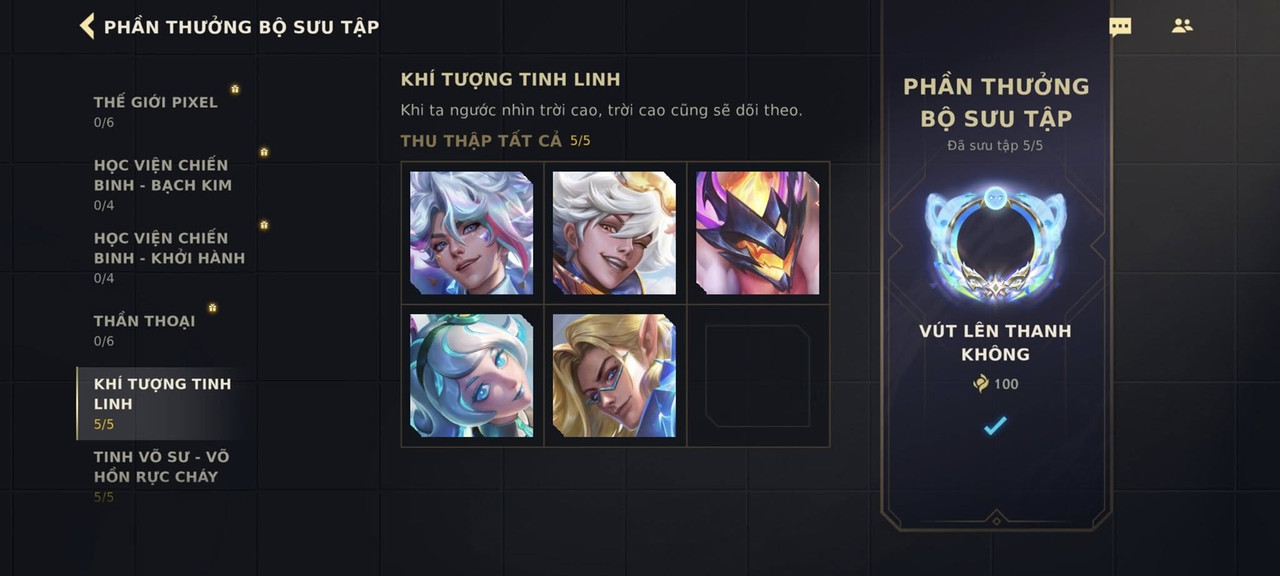Screen dimensions: 1280x576
Task: Click the reward icon beside THẾ GIỚI PIXEL
Action: coord(235,89)
